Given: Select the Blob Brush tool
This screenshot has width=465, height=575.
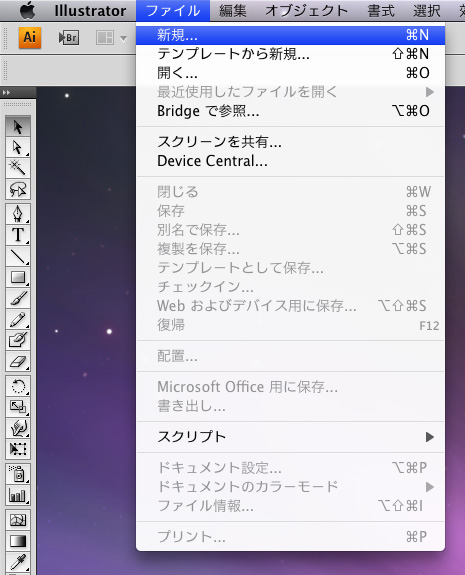Looking at the screenshot, I should [18, 340].
